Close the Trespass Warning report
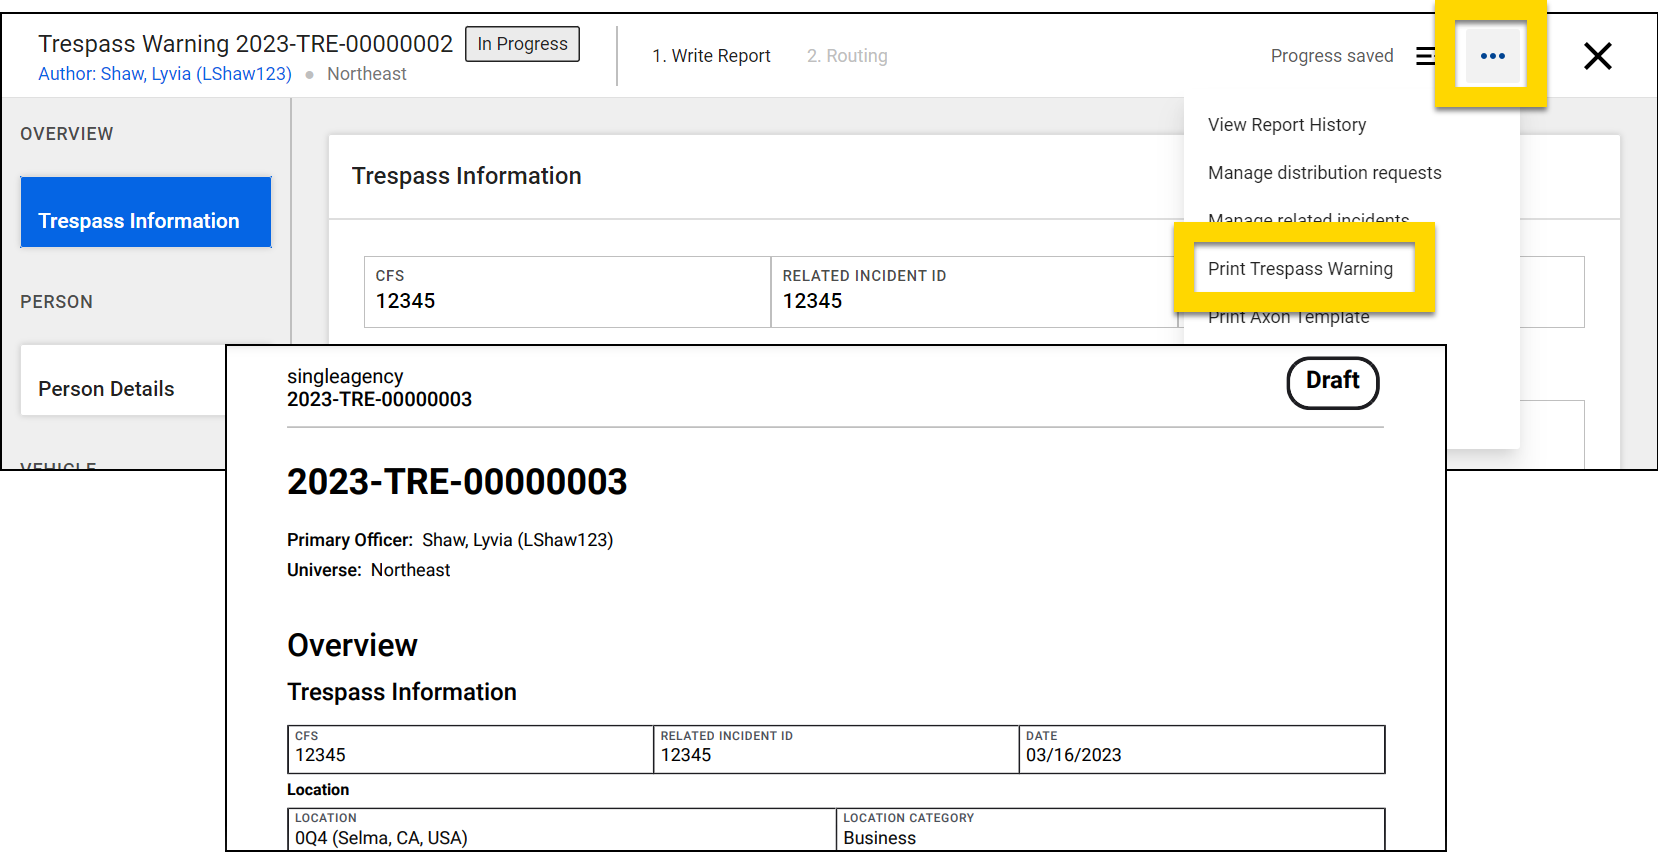Screen dimensions: 1658x853 (1597, 56)
